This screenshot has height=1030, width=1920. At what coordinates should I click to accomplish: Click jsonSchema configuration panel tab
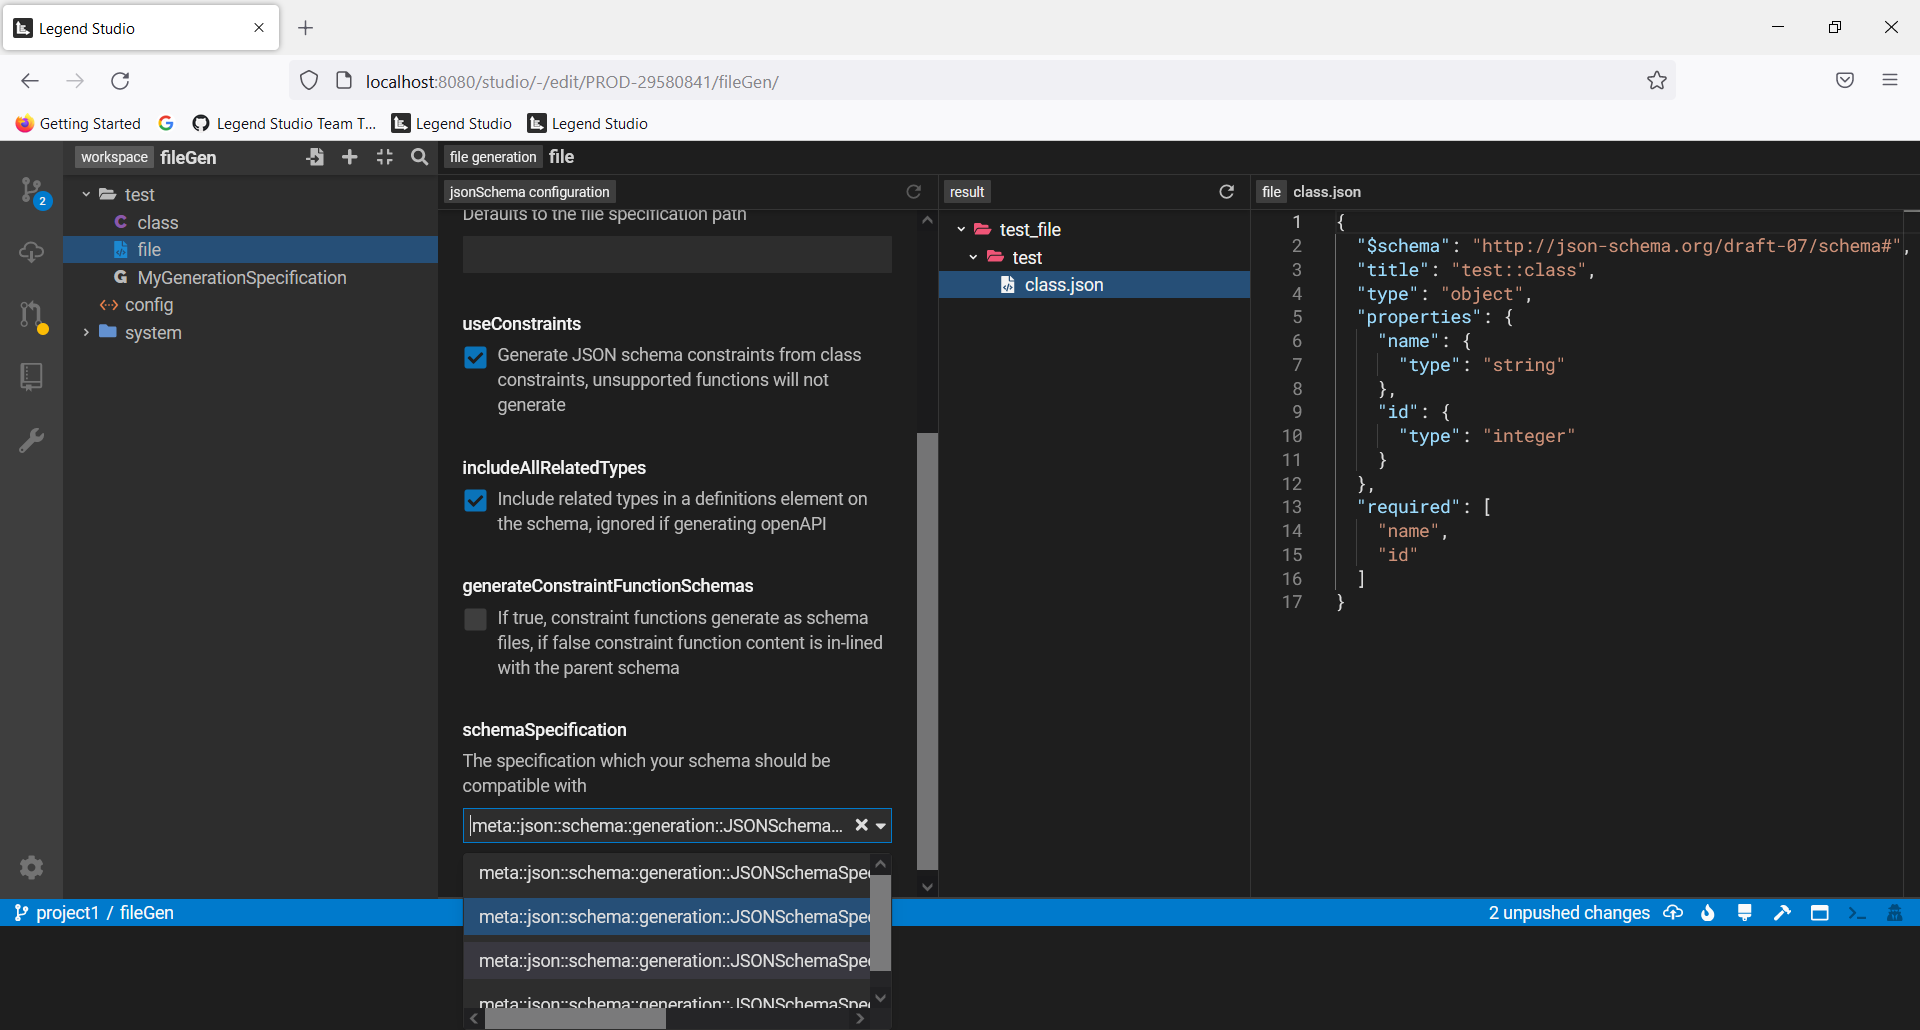[529, 192]
